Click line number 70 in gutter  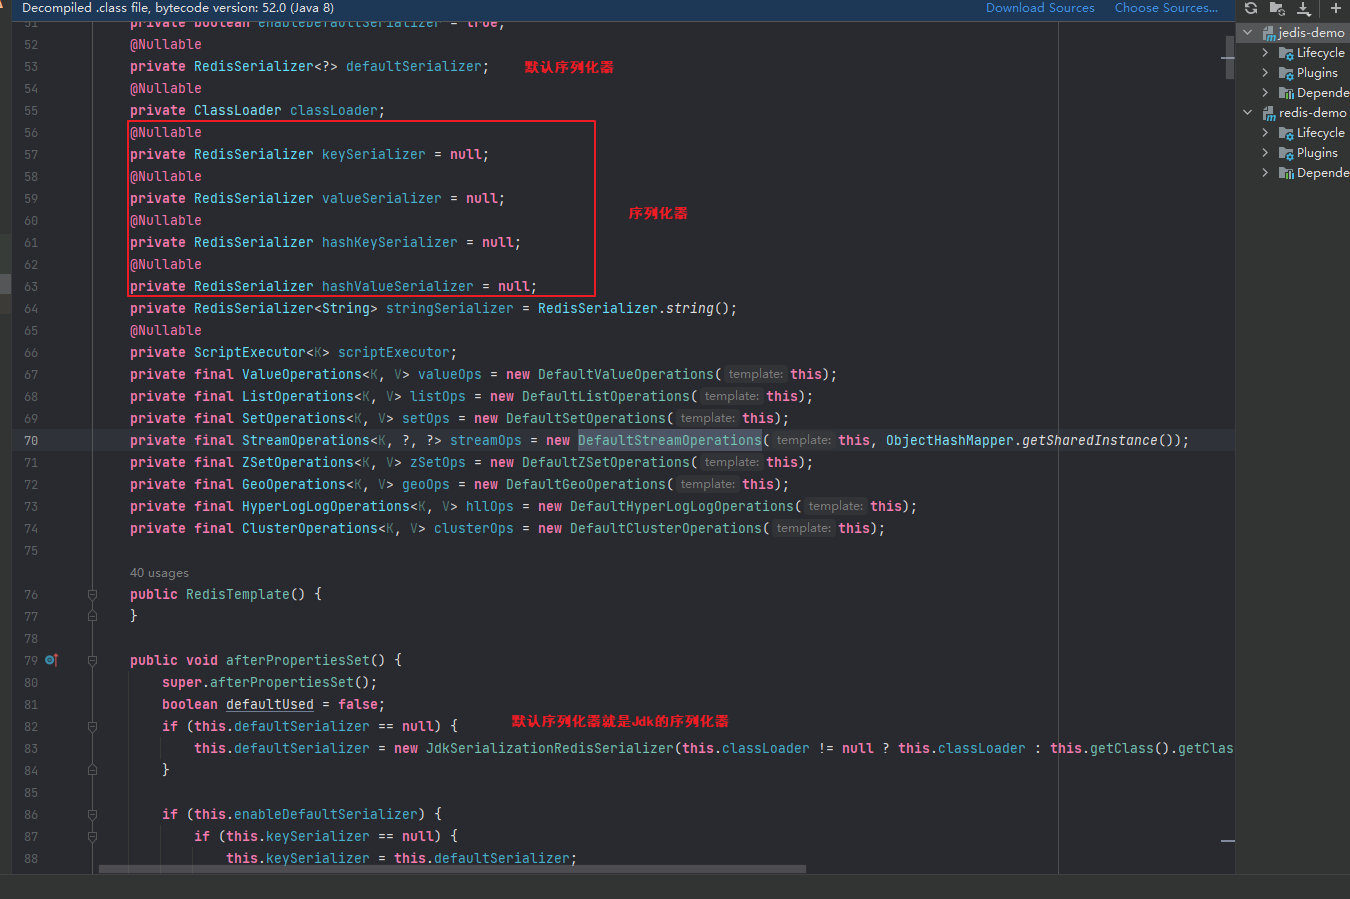tap(31, 440)
